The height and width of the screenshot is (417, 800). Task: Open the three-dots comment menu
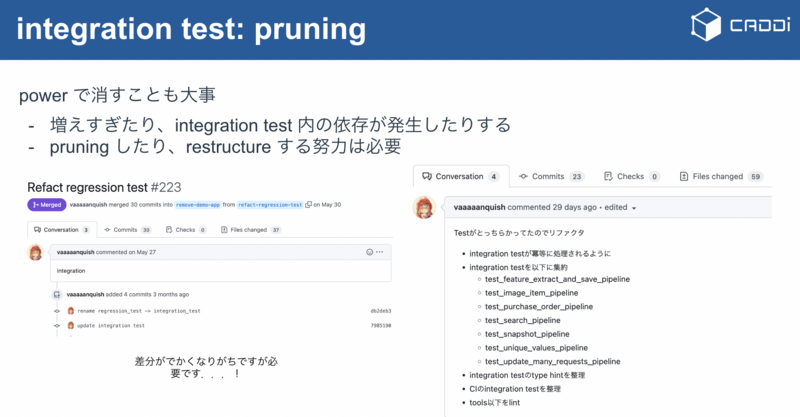point(380,252)
